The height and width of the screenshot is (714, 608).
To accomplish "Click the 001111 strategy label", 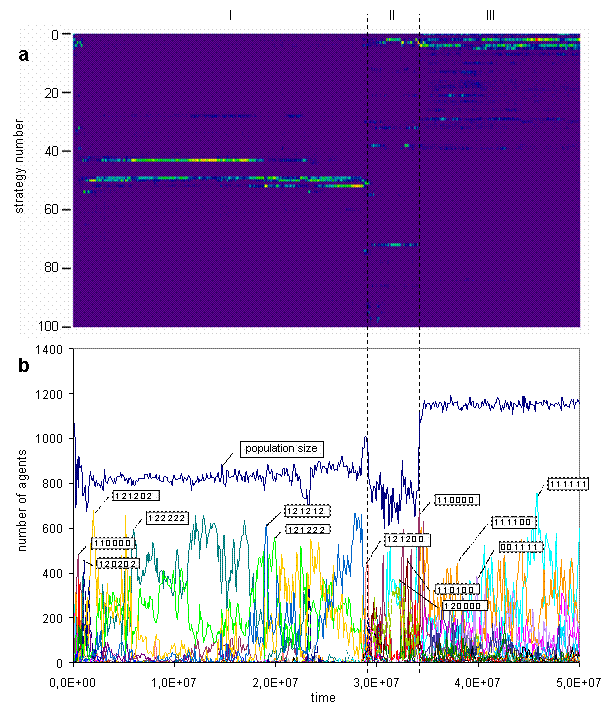I will point(521,547).
